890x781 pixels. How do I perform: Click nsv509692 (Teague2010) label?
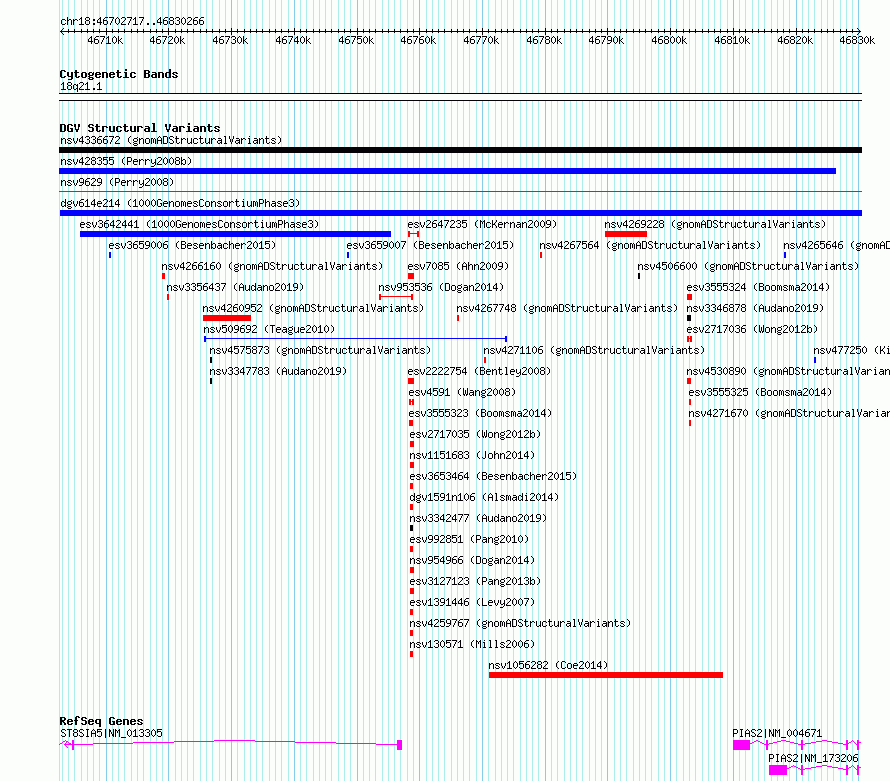click(269, 329)
